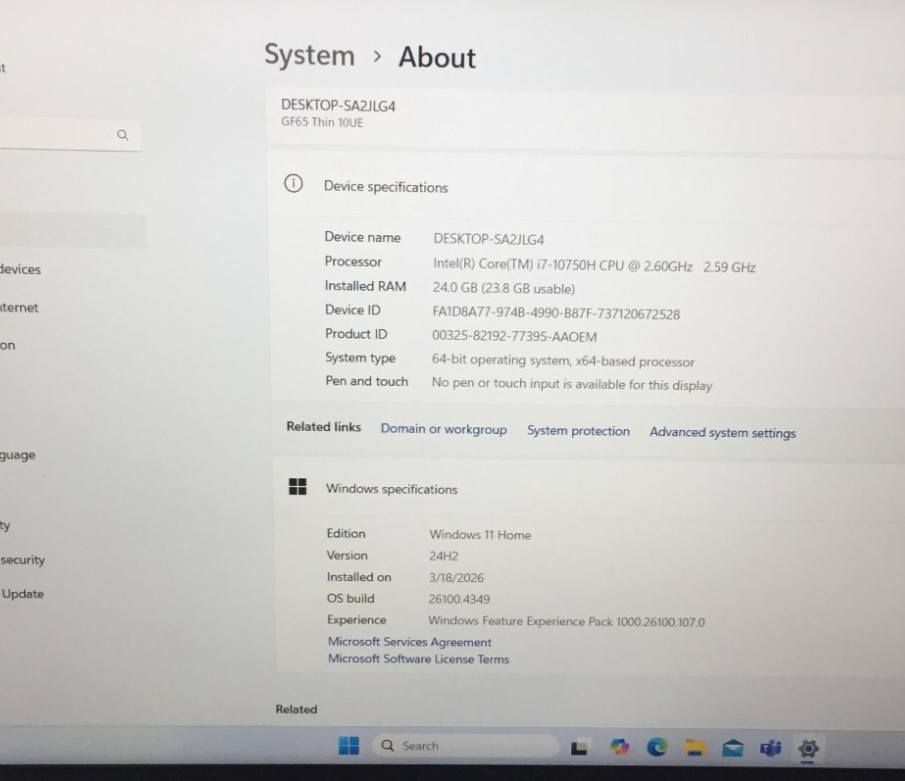This screenshot has width=905, height=781.
Task: Launch Copilot from the taskbar
Action: (x=619, y=747)
